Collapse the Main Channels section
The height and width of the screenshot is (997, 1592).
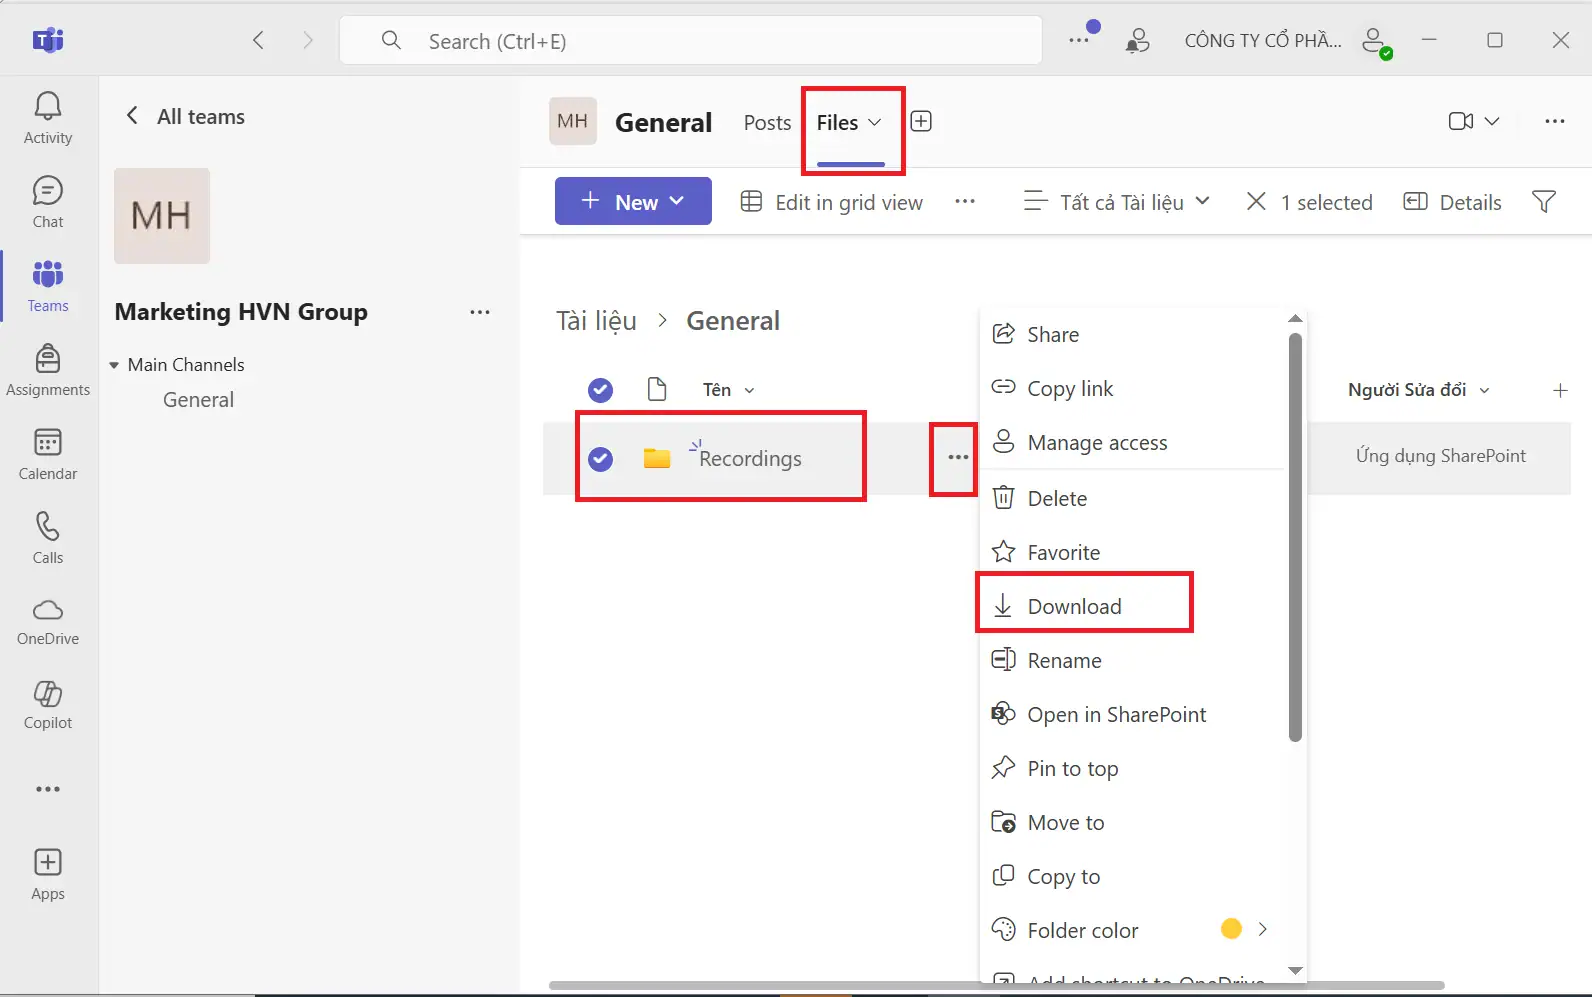tap(114, 365)
